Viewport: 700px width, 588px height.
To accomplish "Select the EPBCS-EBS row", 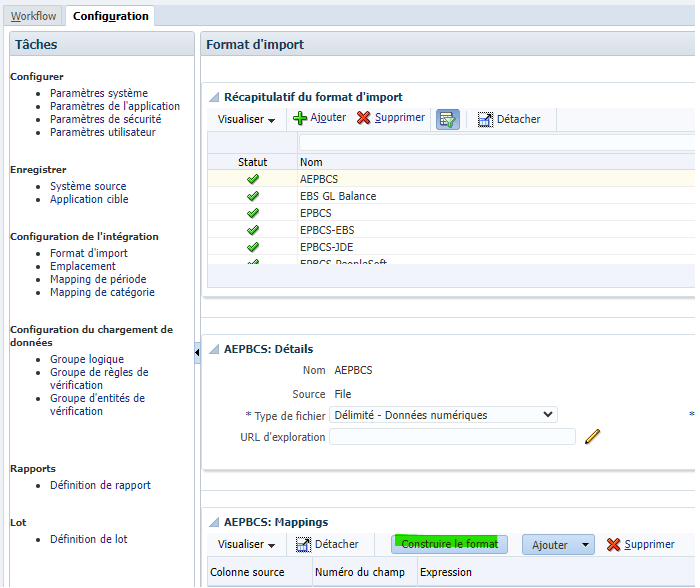I will 451,230.
